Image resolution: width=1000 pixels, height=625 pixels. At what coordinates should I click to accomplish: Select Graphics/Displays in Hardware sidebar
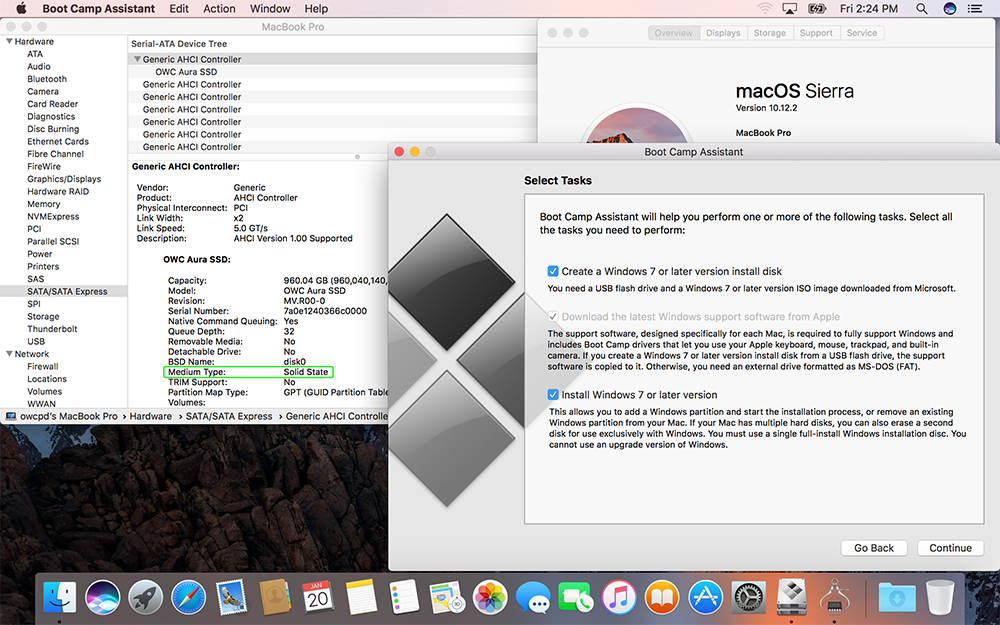click(x=64, y=179)
